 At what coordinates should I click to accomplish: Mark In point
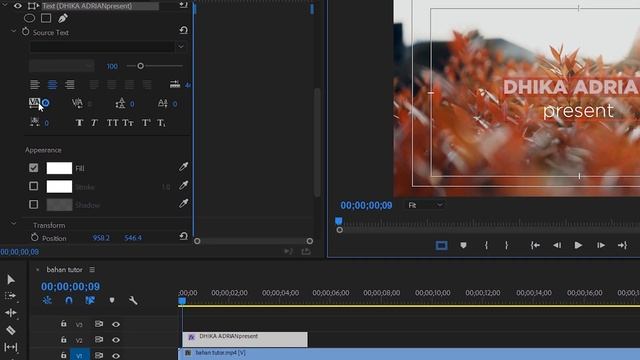click(x=486, y=245)
